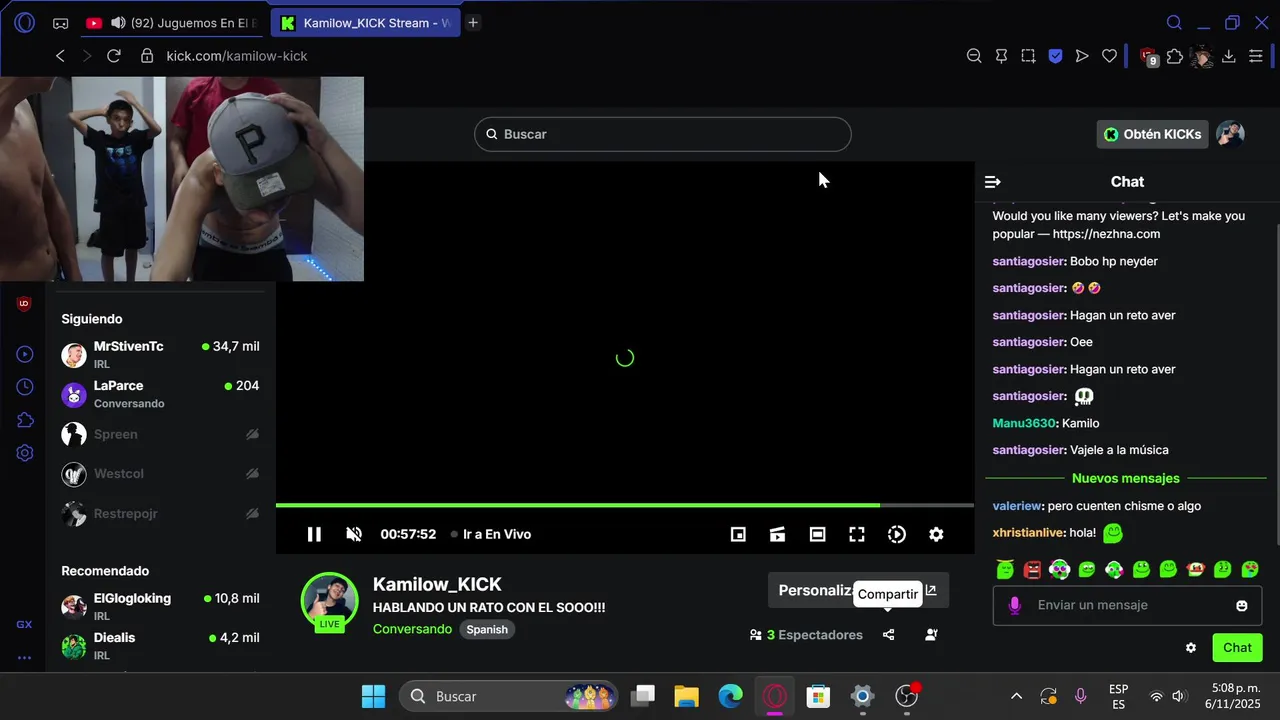Image resolution: width=1280 pixels, height=720 pixels.
Task: Click the Spanish language tag
Action: [x=487, y=629]
